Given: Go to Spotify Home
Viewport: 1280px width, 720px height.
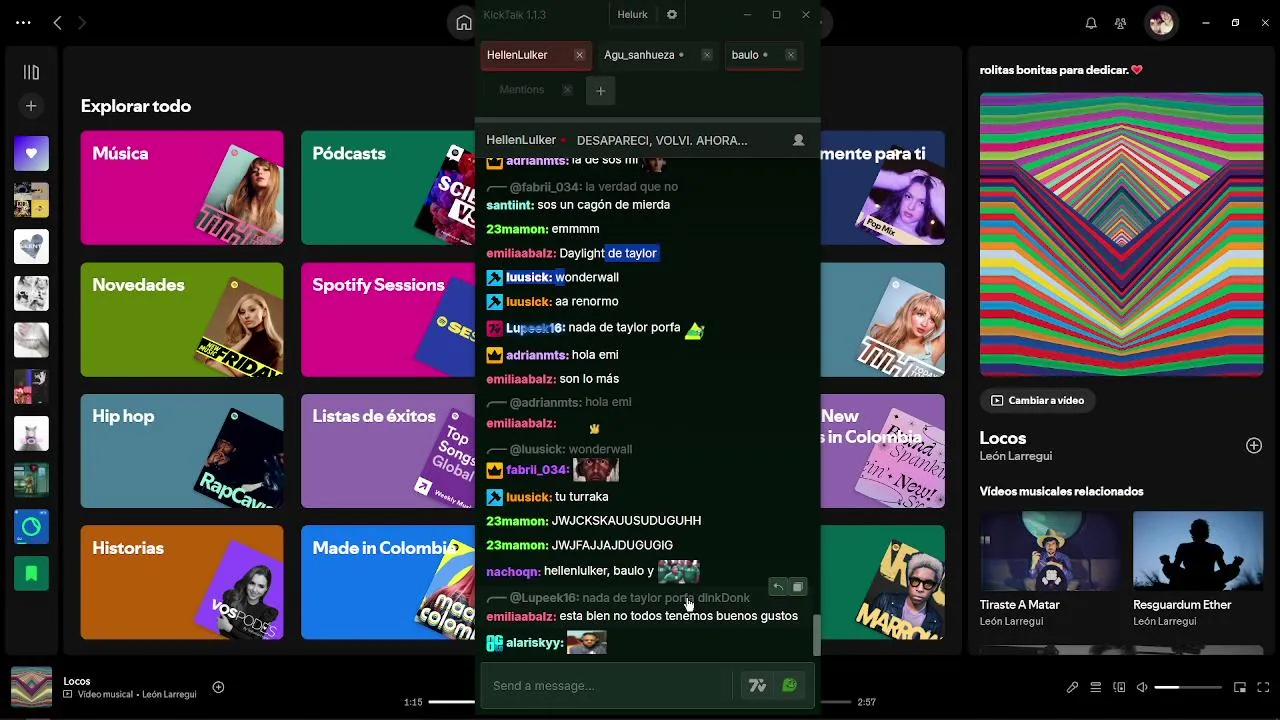Looking at the screenshot, I should (x=463, y=23).
